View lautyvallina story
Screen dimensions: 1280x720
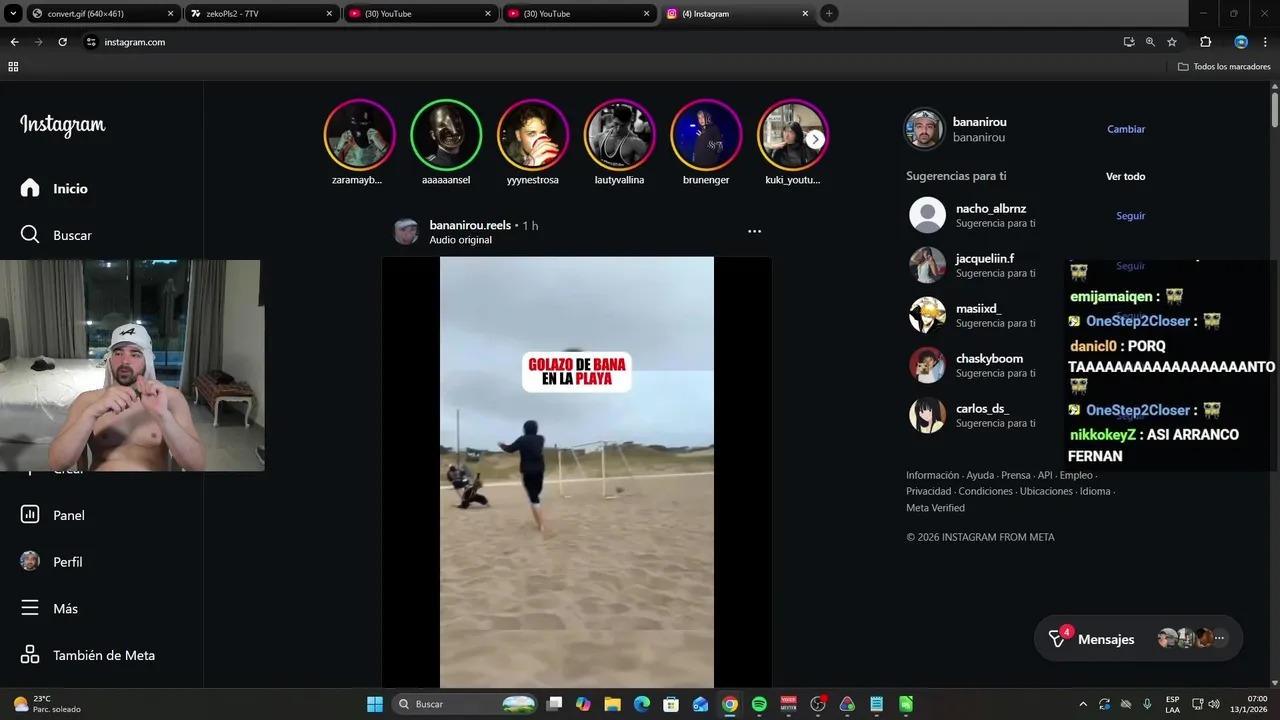tap(620, 135)
